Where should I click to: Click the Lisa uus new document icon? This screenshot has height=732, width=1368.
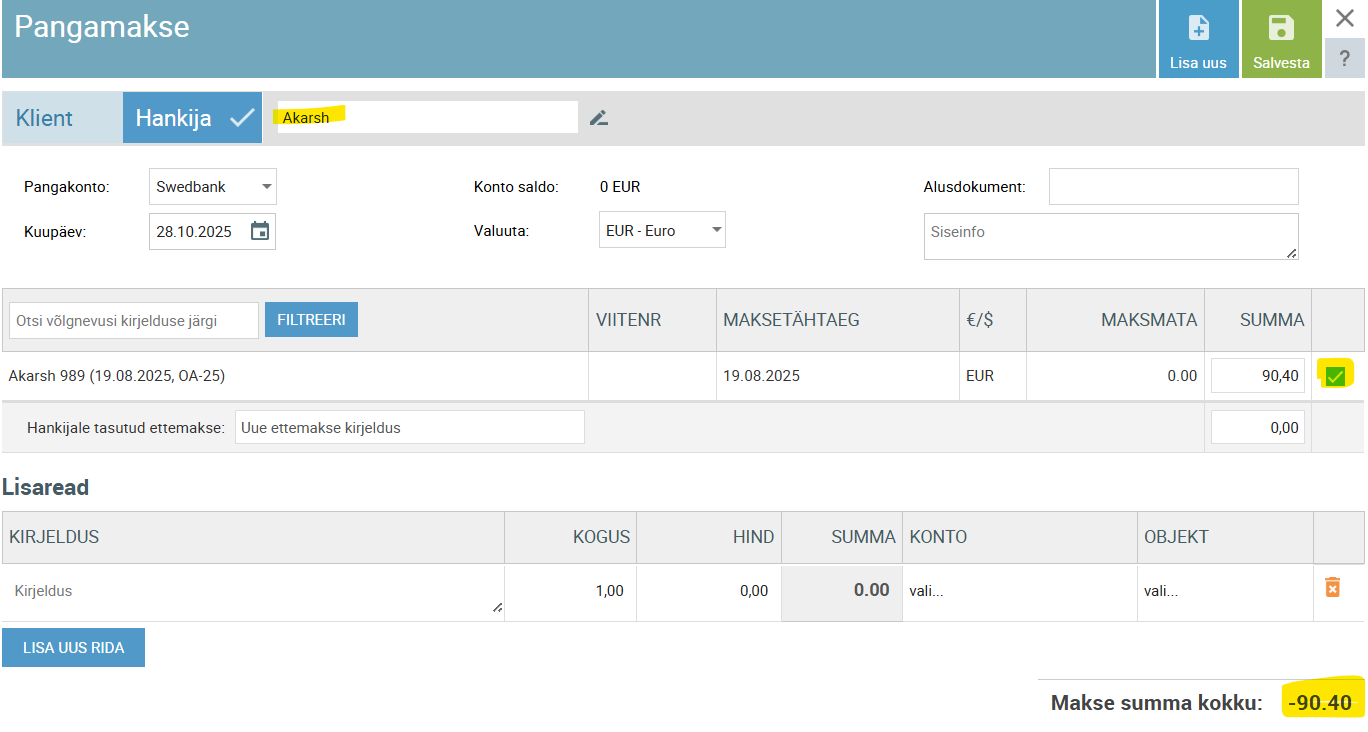pyautogui.click(x=1197, y=29)
